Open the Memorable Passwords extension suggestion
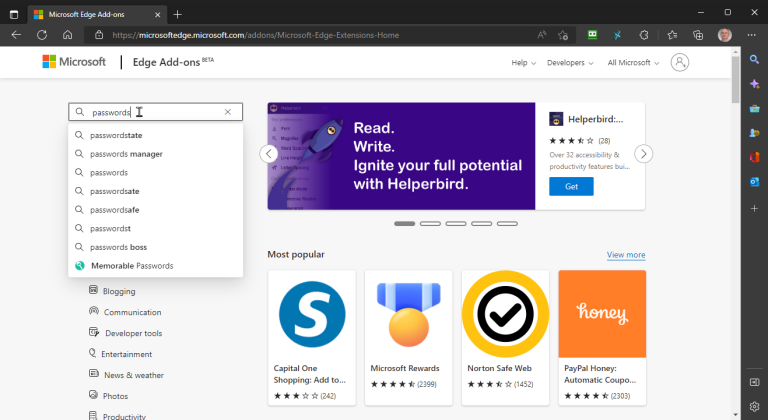Viewport: 768px width, 420px height. (x=155, y=266)
